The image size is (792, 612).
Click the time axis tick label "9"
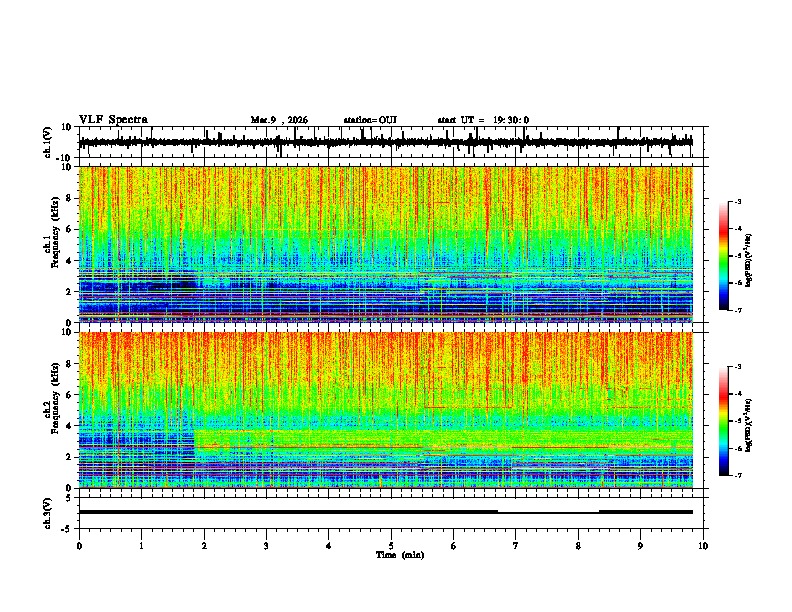(640, 546)
